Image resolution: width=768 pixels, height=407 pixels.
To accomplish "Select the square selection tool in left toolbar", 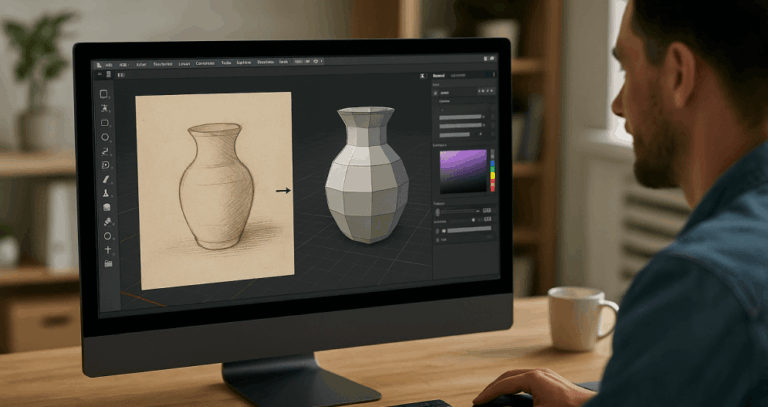I will 105,94.
